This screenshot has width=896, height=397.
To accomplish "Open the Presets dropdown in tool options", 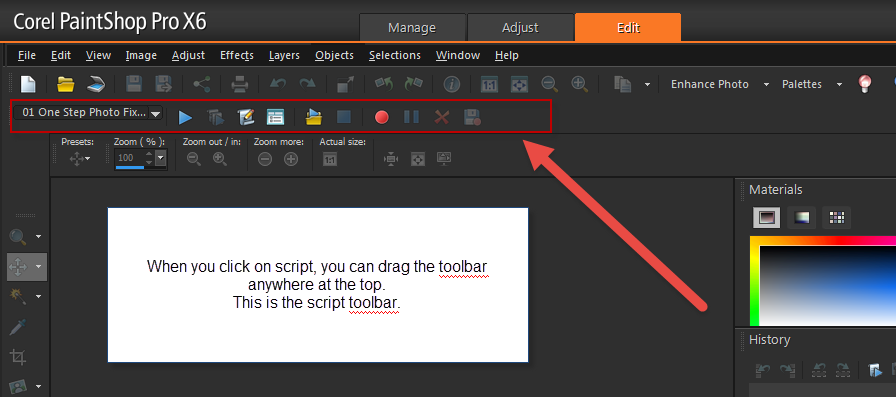I will [79, 160].
